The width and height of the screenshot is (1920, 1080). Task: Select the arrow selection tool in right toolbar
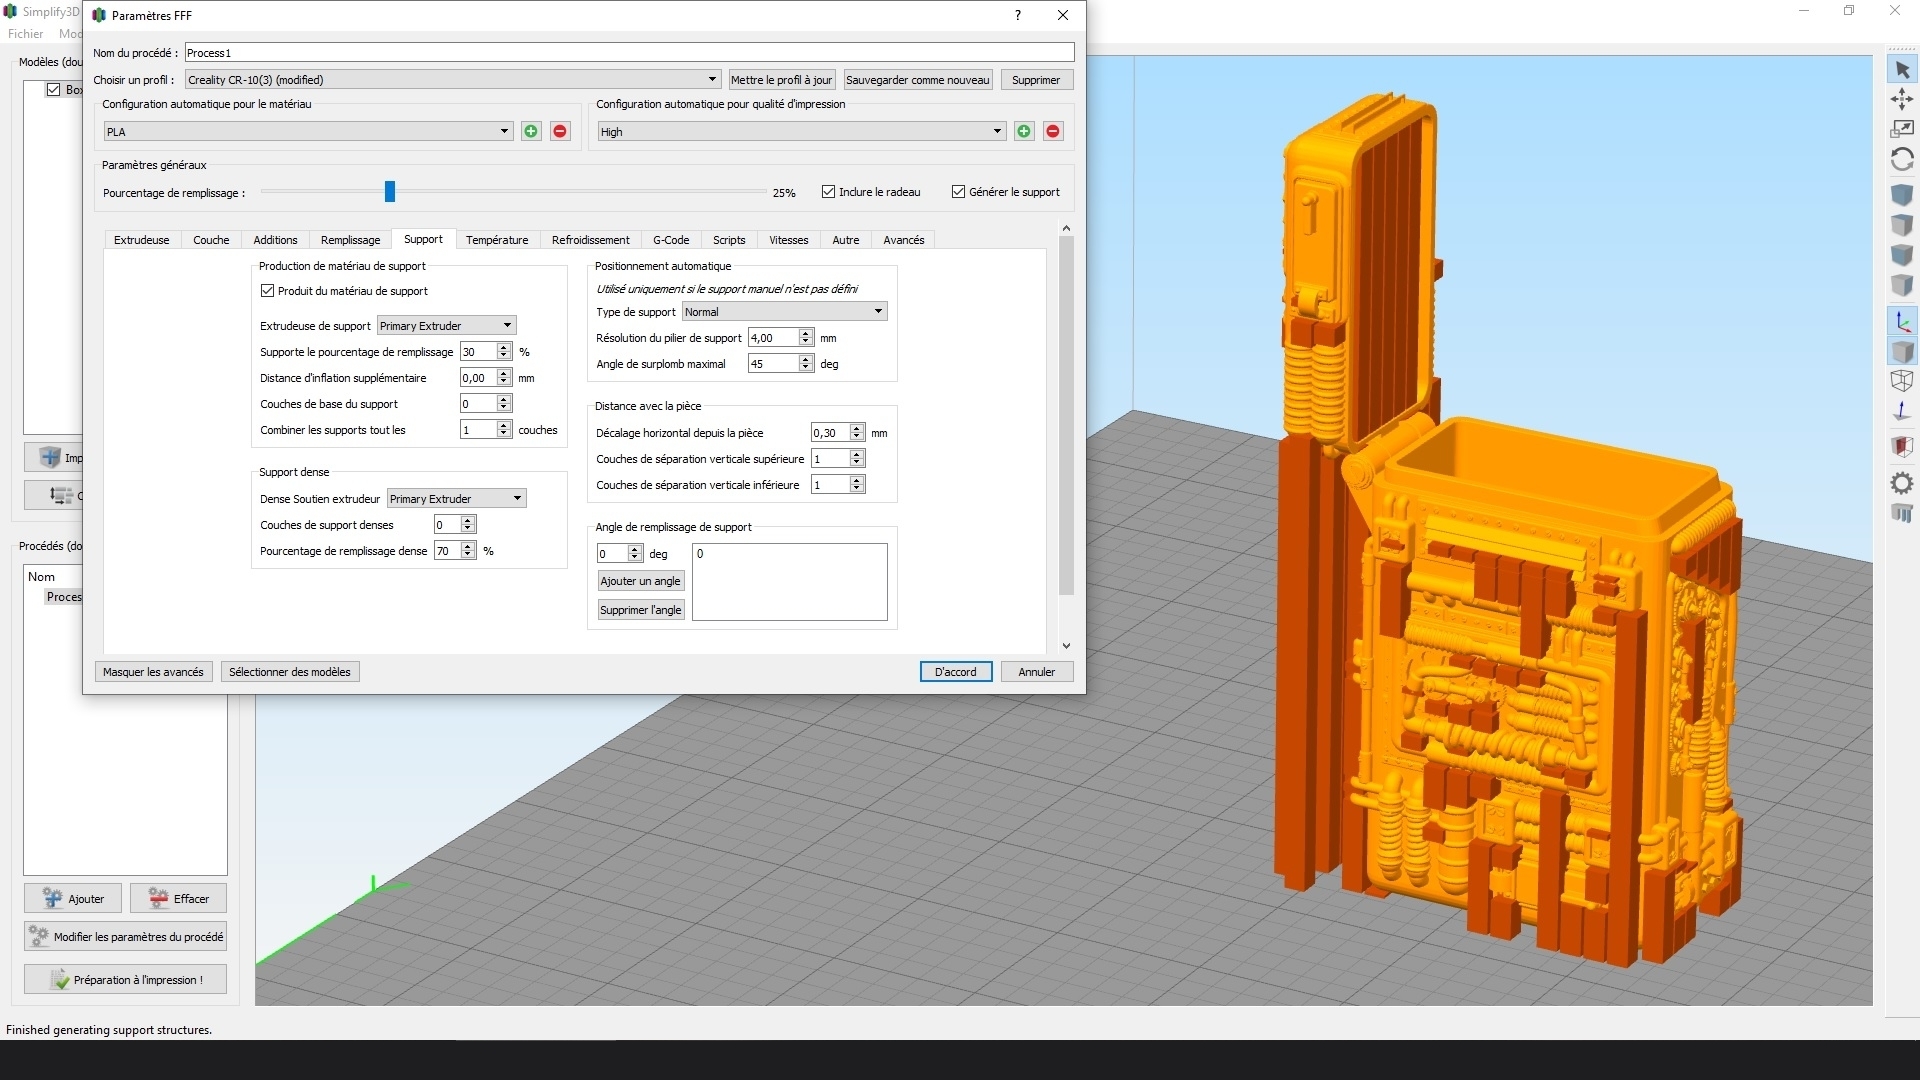1902,70
